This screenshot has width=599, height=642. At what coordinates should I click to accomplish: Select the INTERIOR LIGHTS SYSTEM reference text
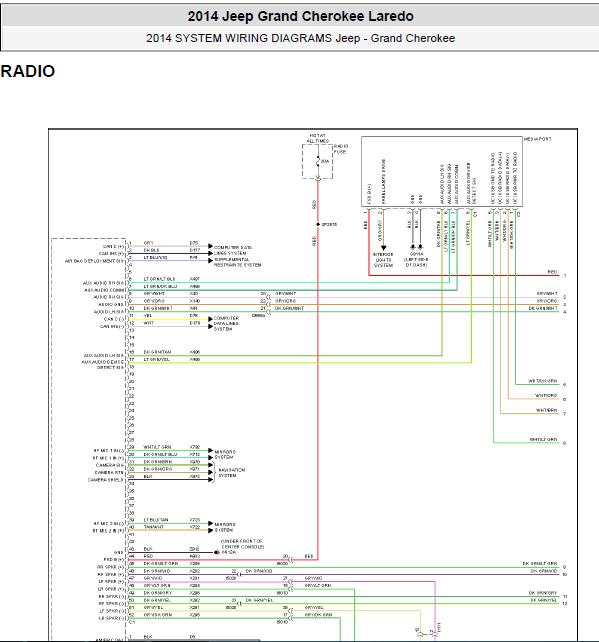(x=383, y=260)
